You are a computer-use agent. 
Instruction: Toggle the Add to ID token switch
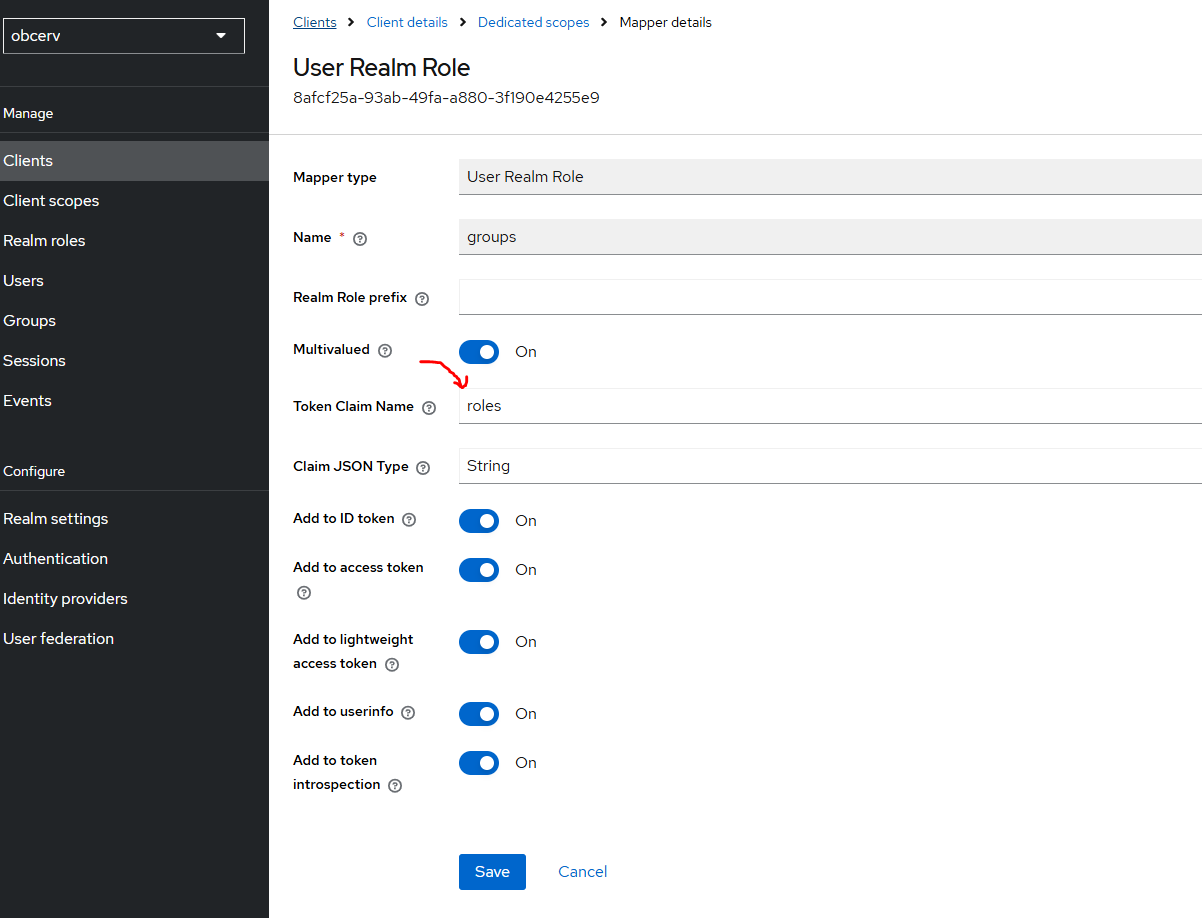[x=479, y=521]
